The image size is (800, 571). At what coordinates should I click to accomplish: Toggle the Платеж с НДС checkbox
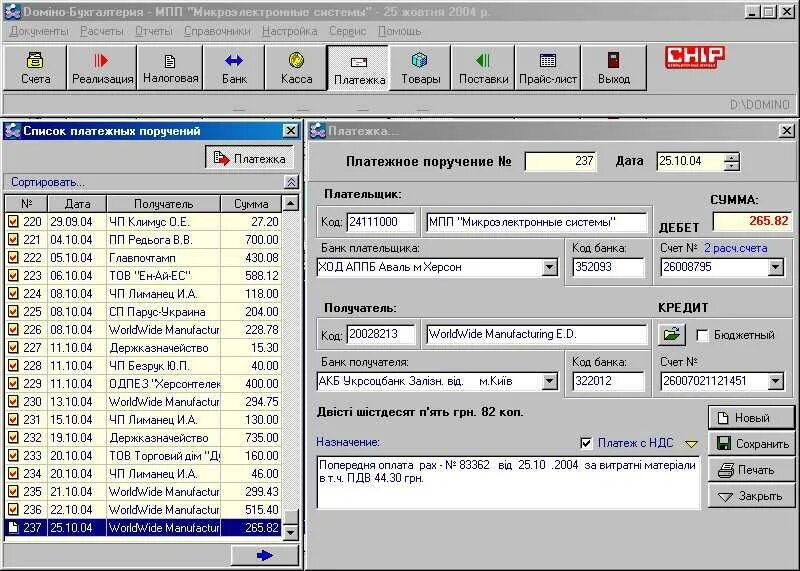(586, 443)
